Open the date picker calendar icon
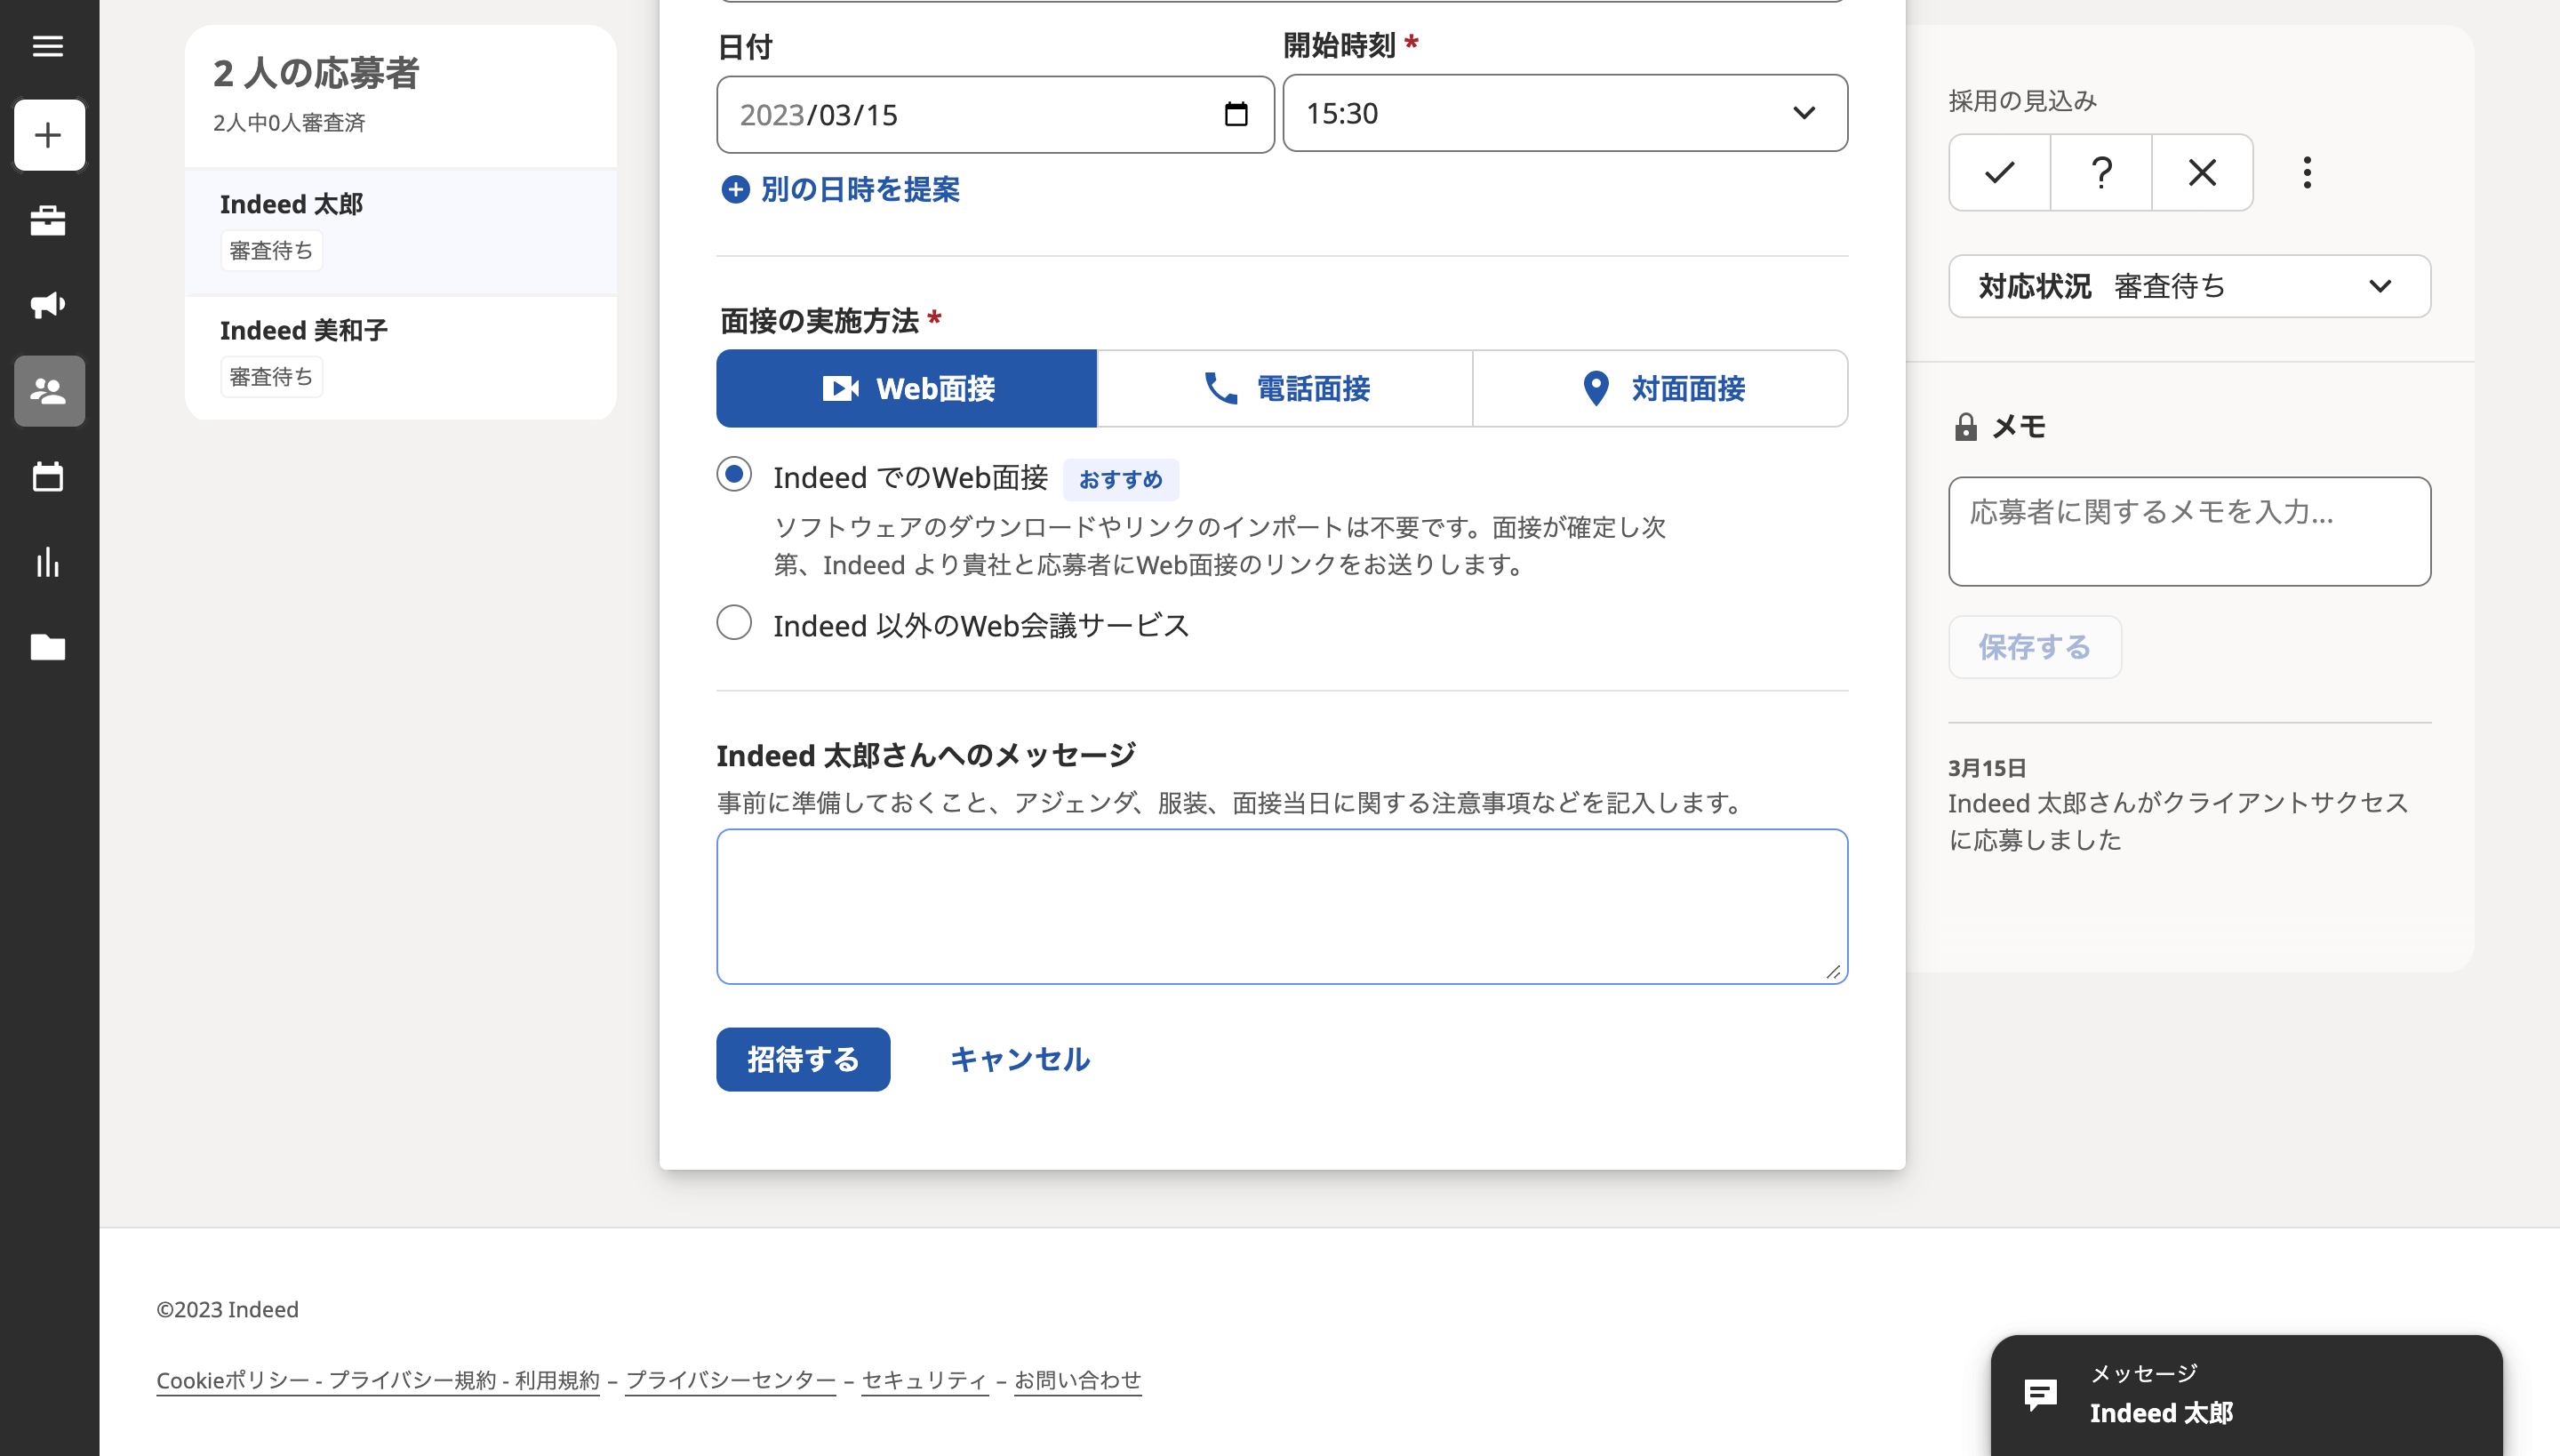Screen dimensions: 2560x1456 [1236, 114]
